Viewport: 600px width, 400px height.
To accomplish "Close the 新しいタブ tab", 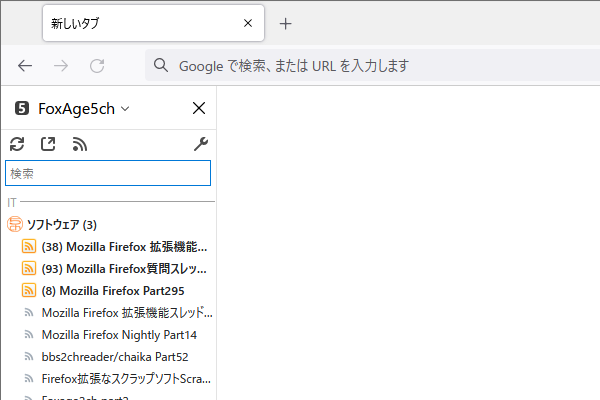I will coord(248,23).
